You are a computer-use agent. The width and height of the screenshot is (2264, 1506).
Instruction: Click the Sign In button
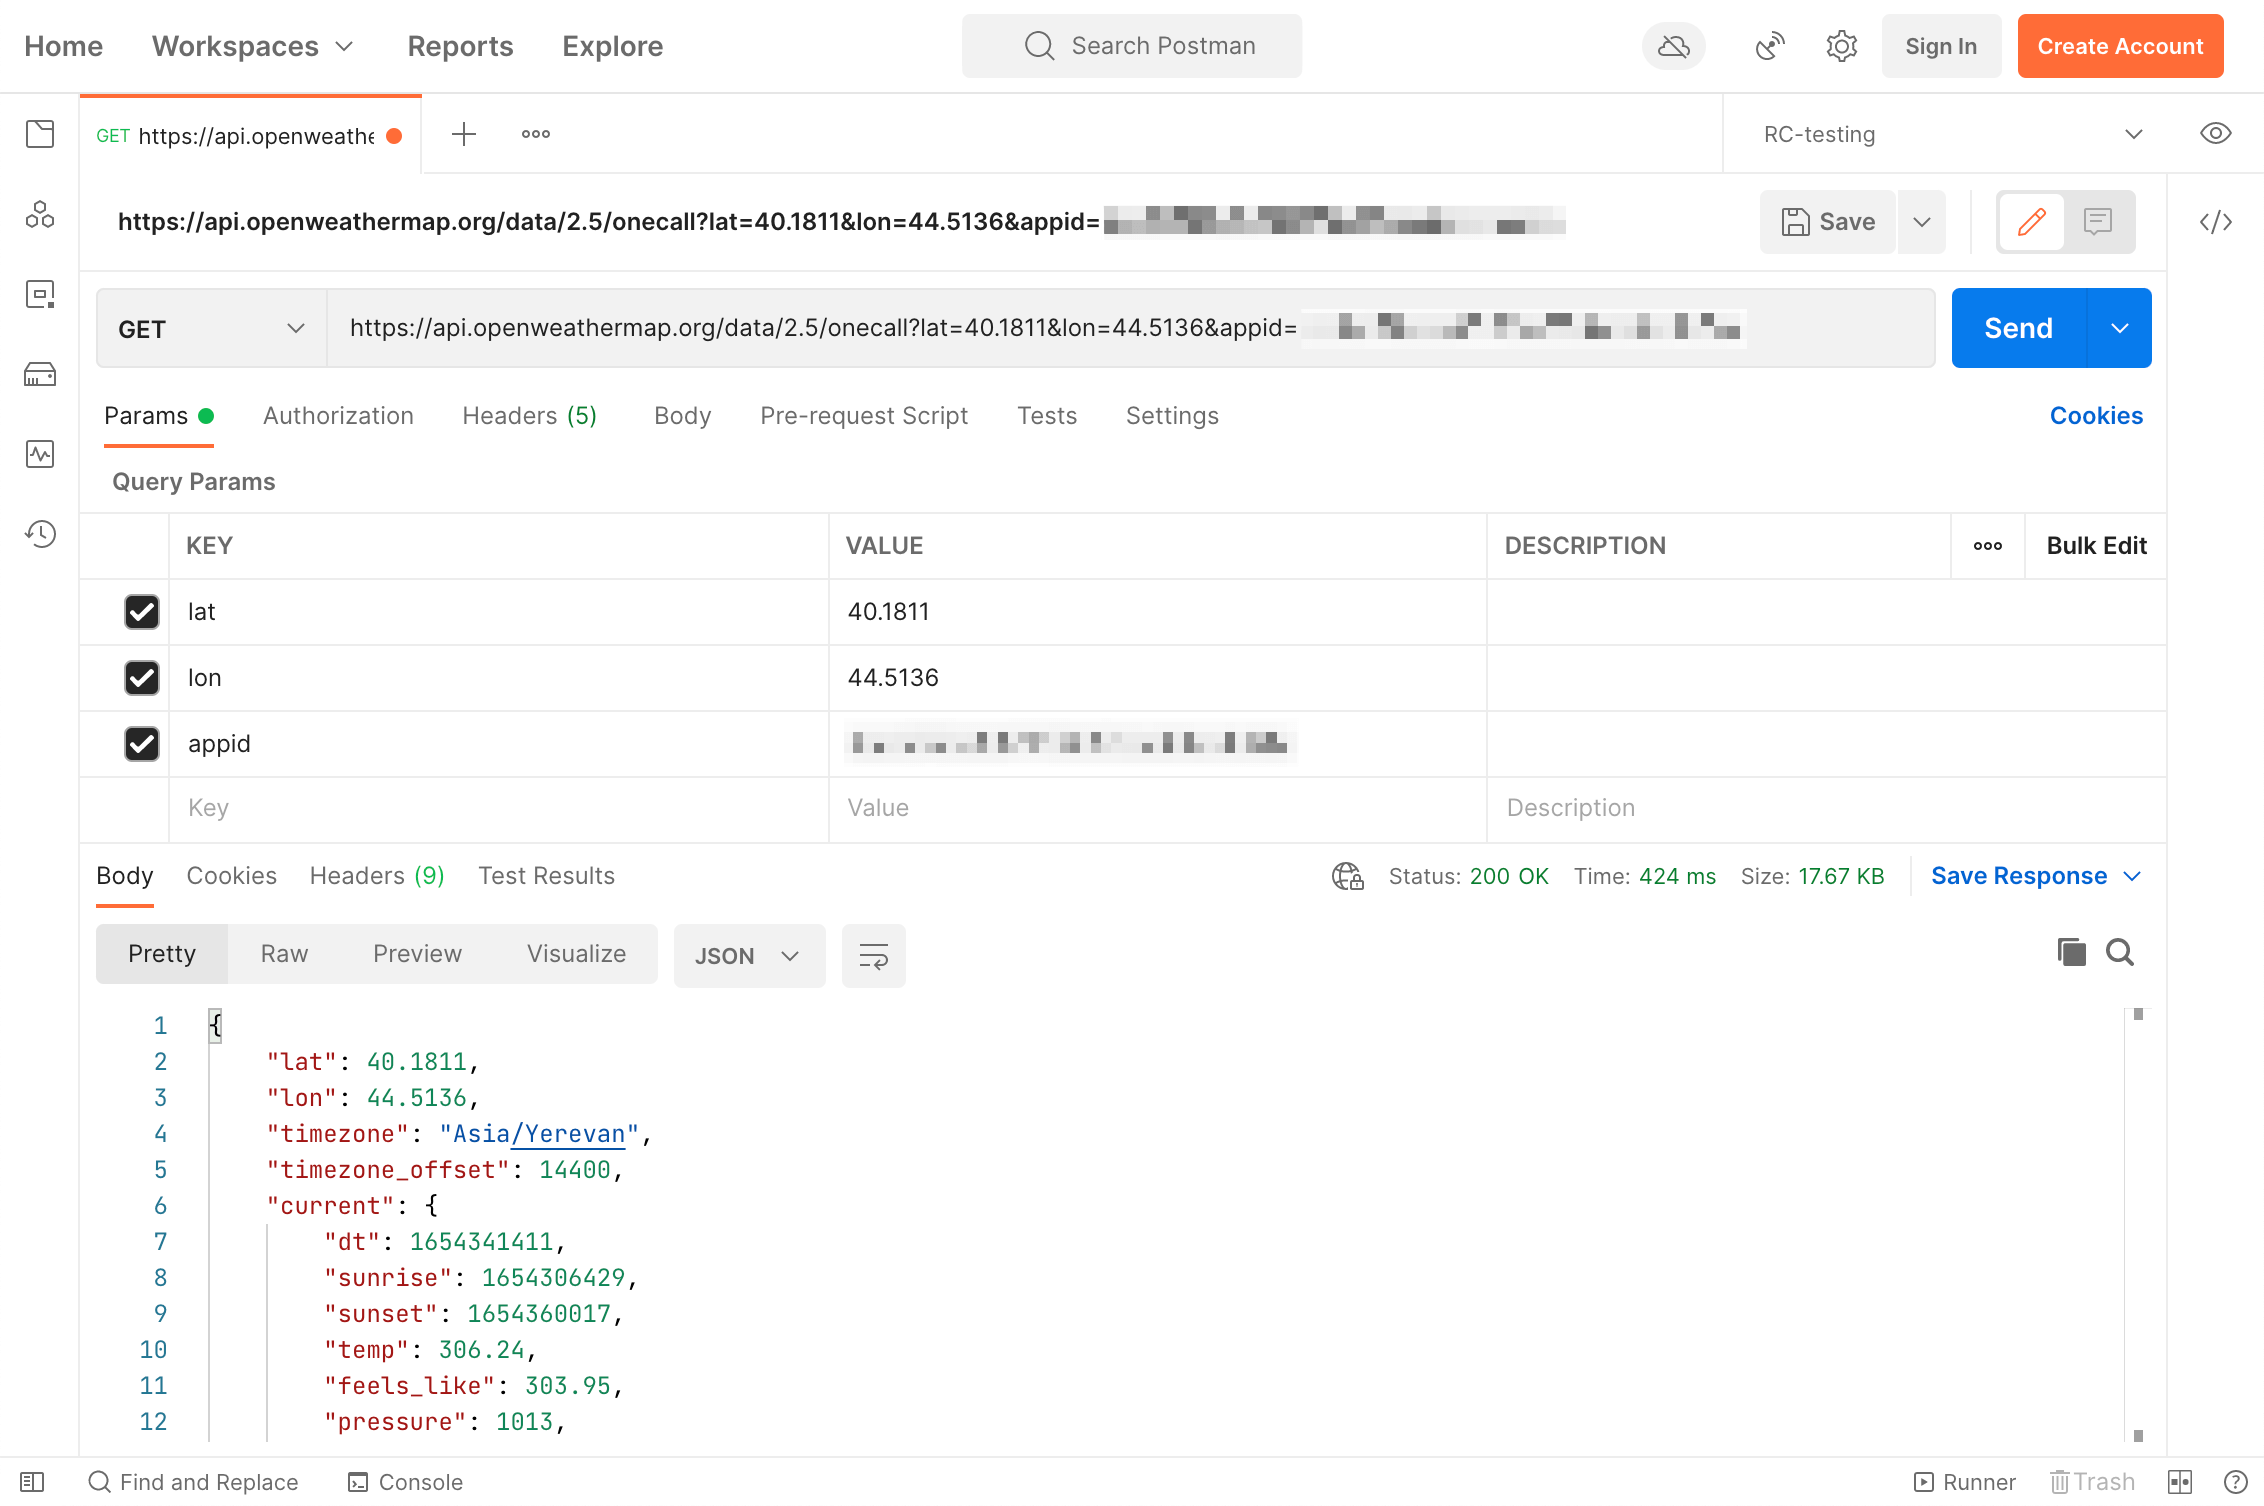1941,46
